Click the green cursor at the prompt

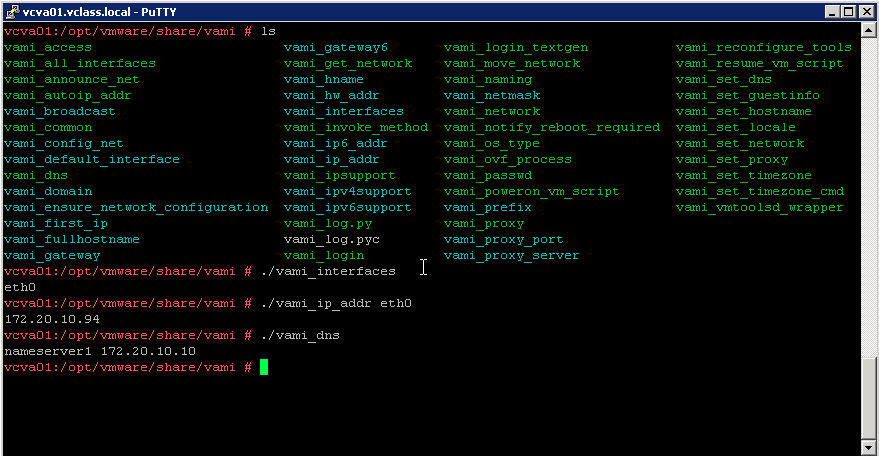pyautogui.click(x=264, y=367)
